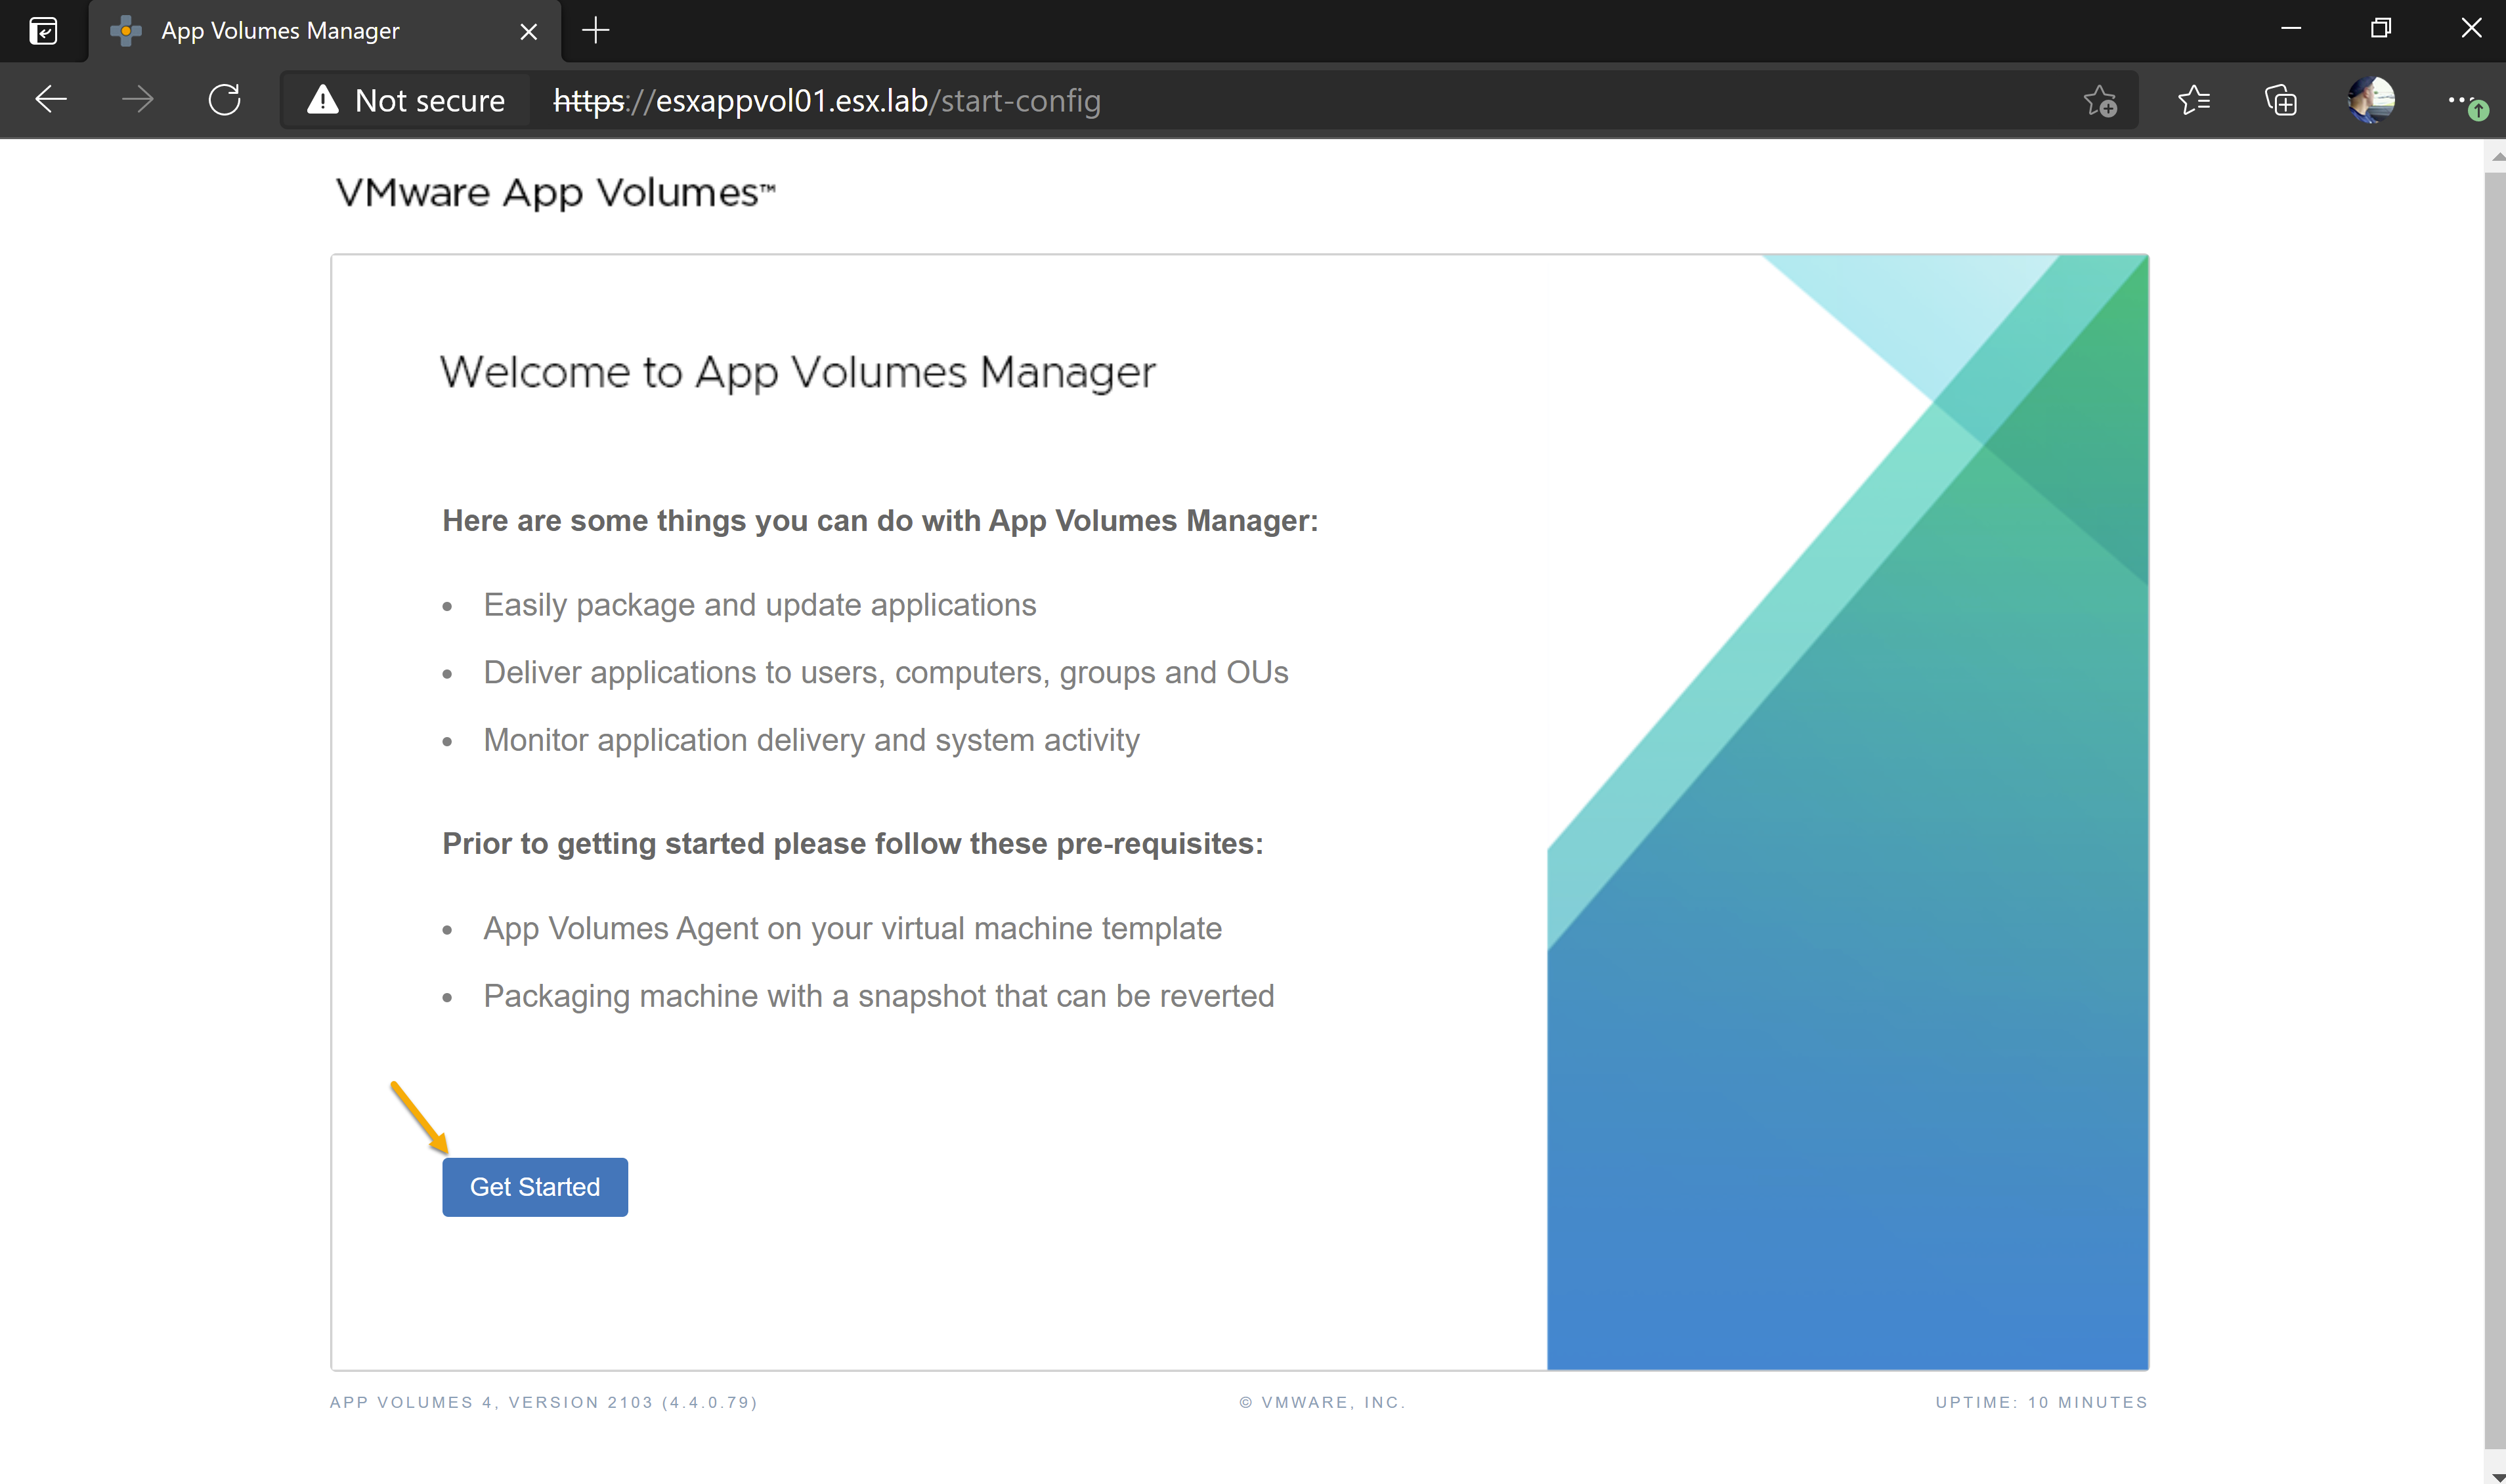Click the address bar URL
Screen dimensions: 2506x1484
pyautogui.click(x=827, y=100)
